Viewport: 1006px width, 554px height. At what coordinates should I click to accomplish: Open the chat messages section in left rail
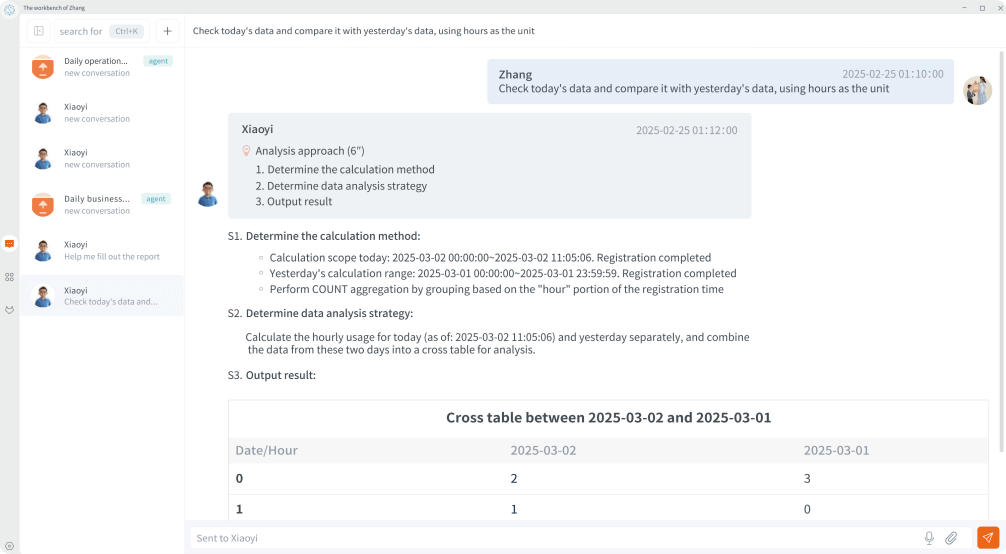(x=9, y=243)
